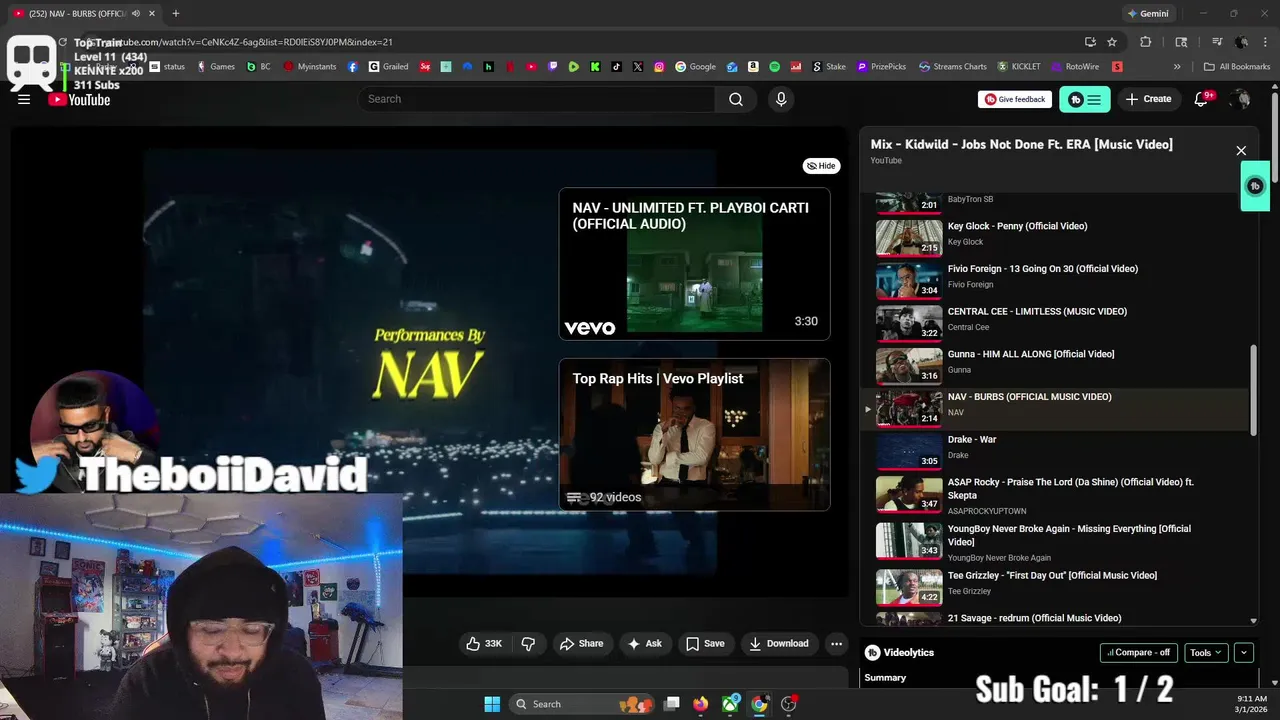Open the YouTube guide hamburger menu
Viewport: 1280px width, 720px height.
pyautogui.click(x=24, y=99)
